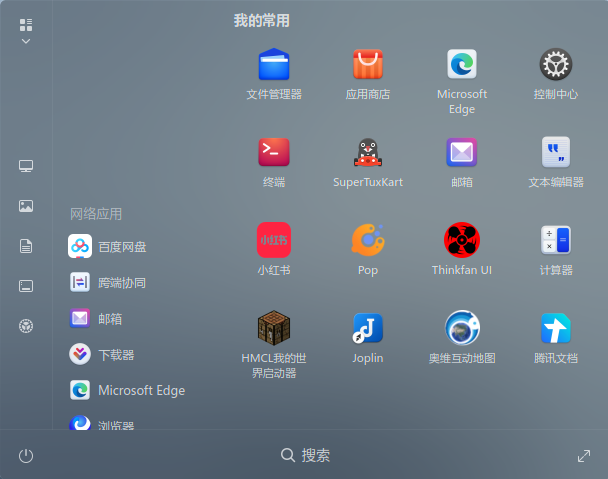Click the 我的常用 heading
Viewport: 608px width, 479px height.
click(262, 21)
